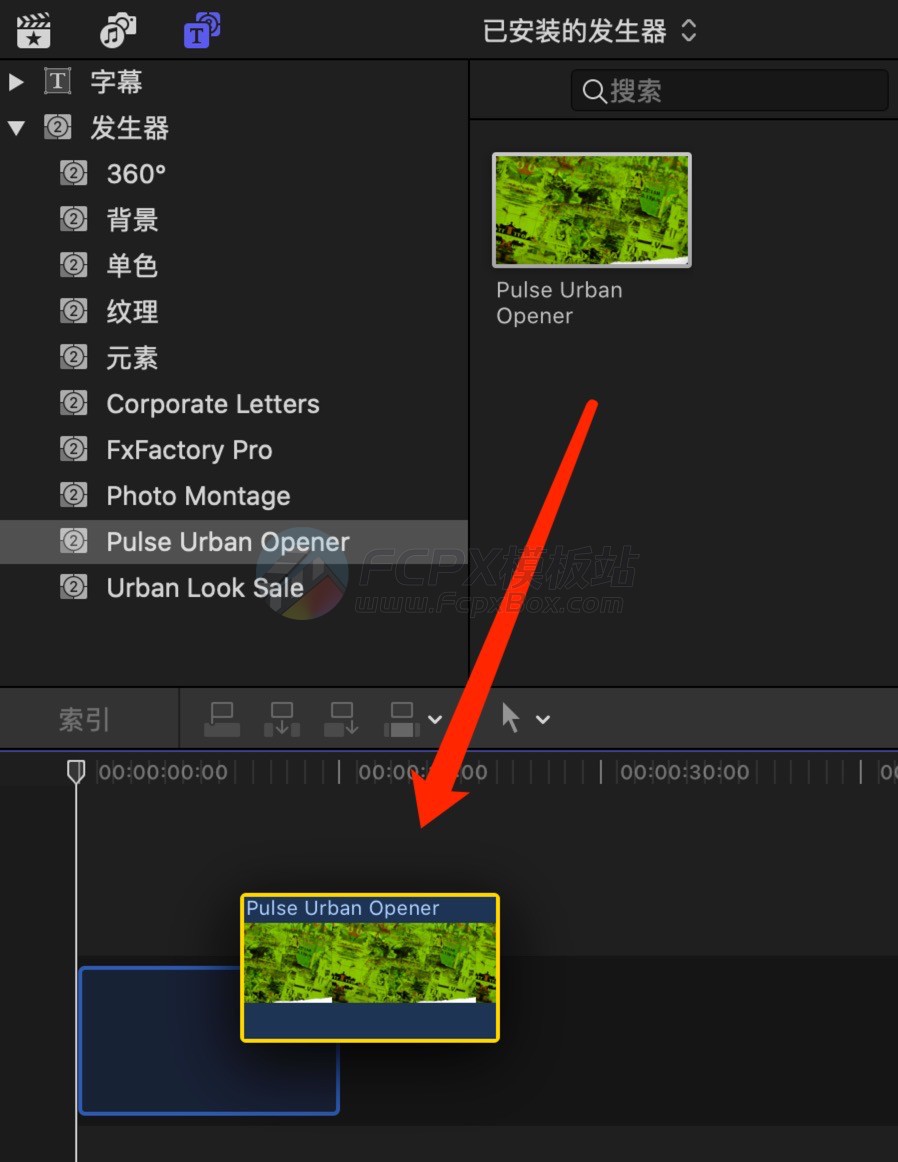Click the append clip edit icon

pos(342,720)
